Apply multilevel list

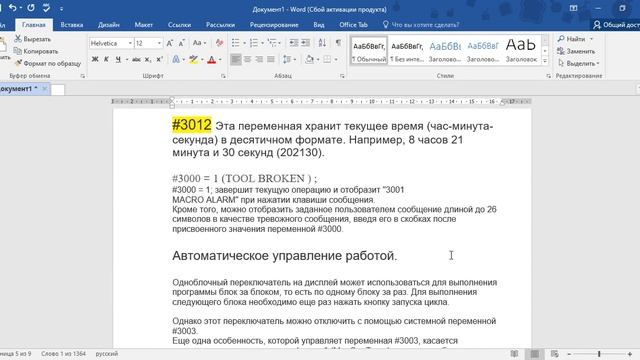pyautogui.click(x=272, y=43)
